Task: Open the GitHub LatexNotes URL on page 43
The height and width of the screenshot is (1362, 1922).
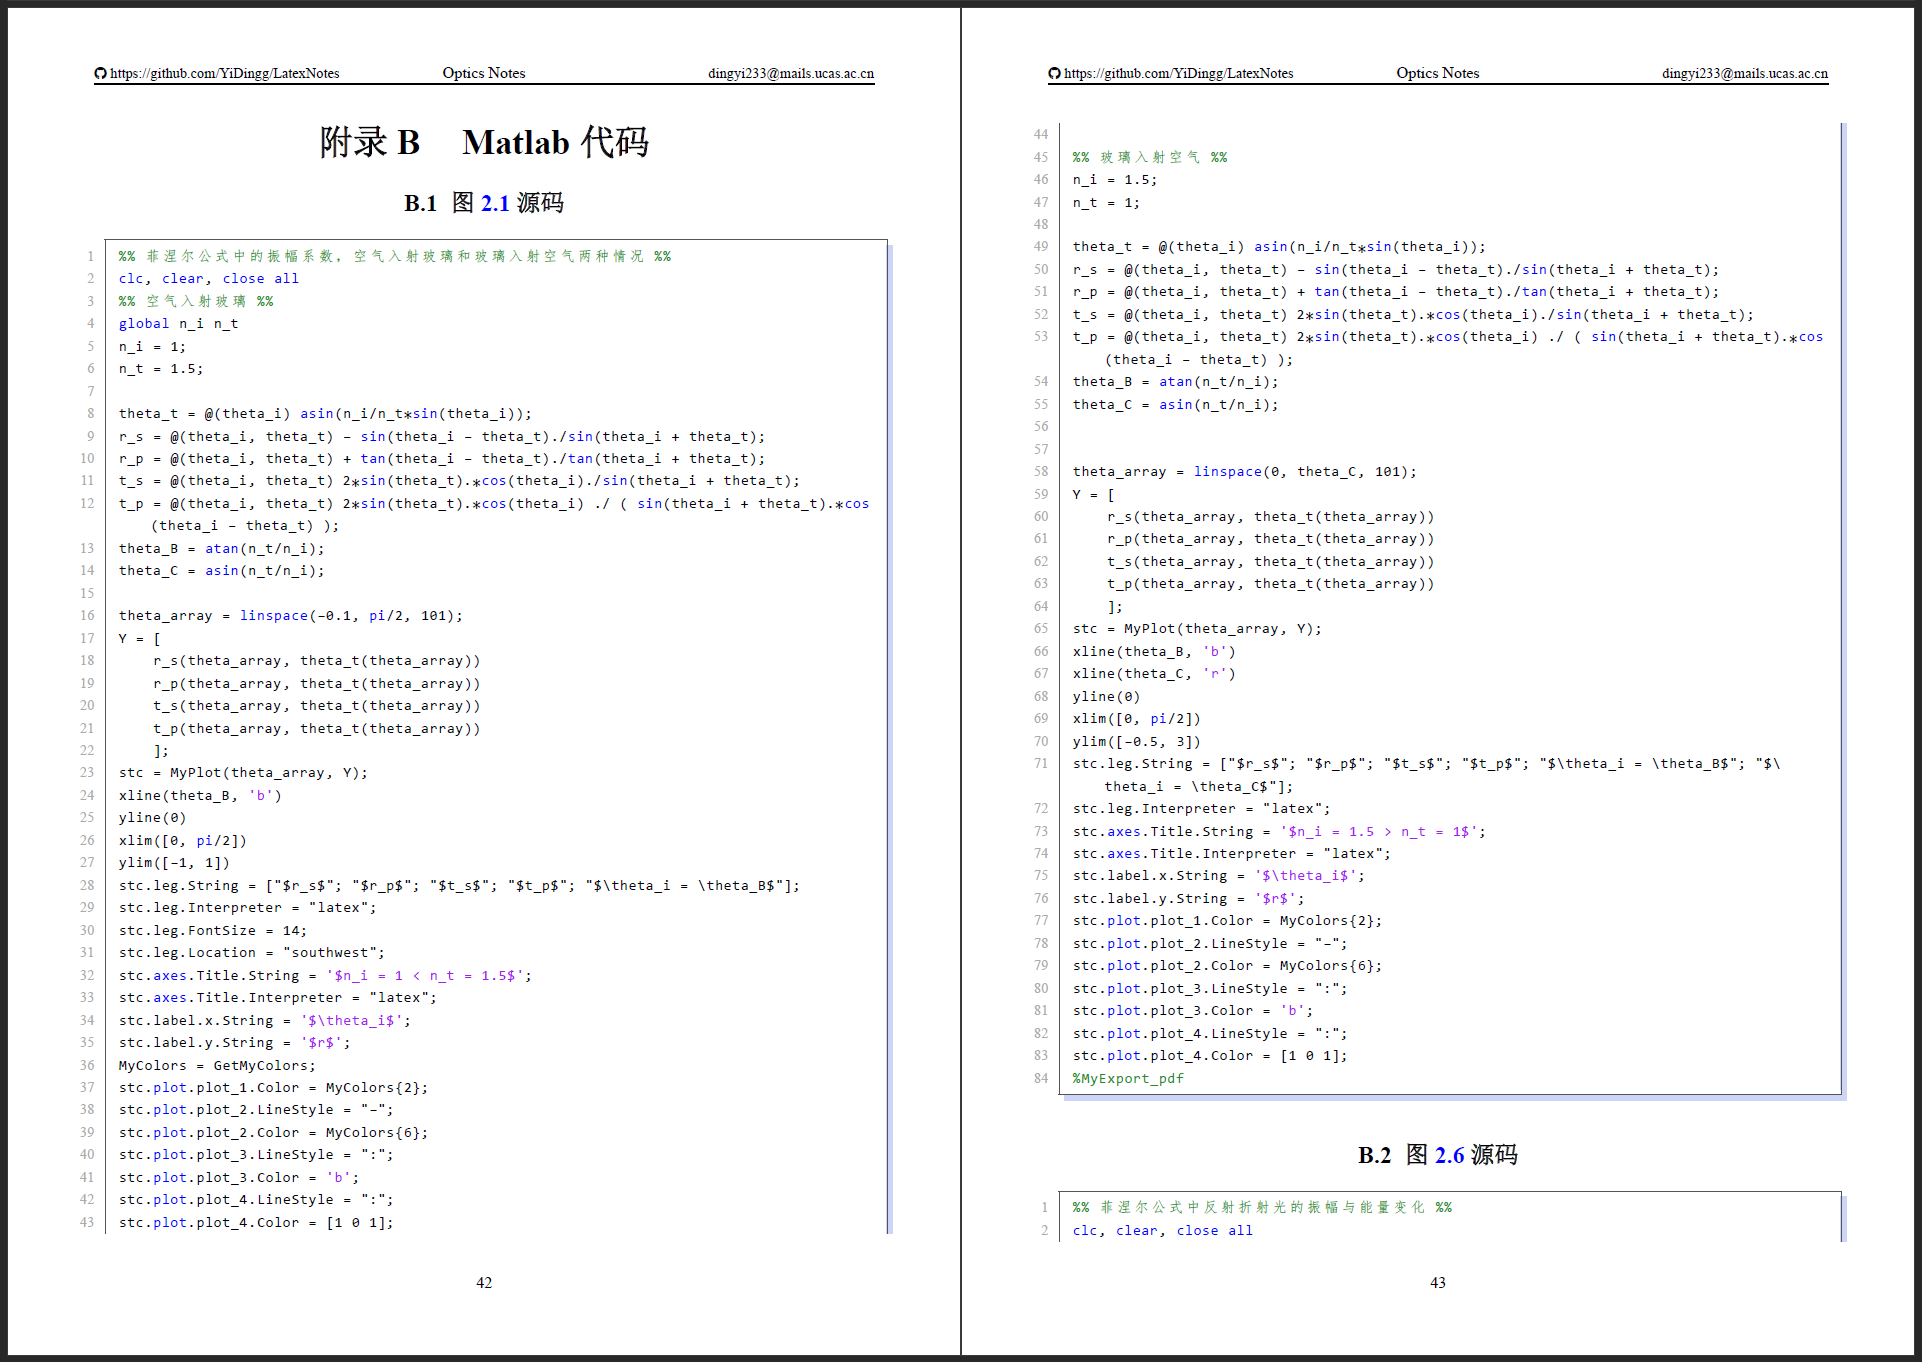Action: tap(1178, 73)
